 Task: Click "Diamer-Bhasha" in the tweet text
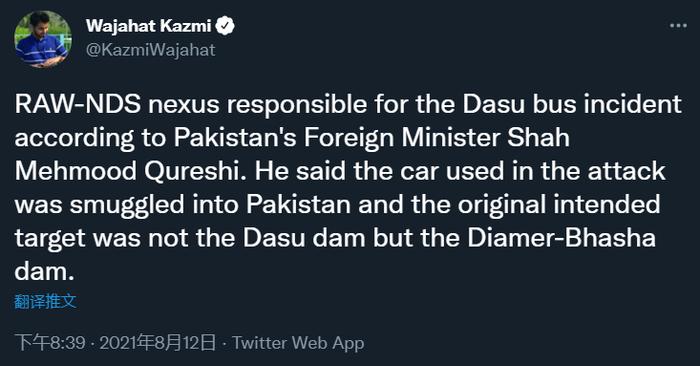click(x=562, y=238)
